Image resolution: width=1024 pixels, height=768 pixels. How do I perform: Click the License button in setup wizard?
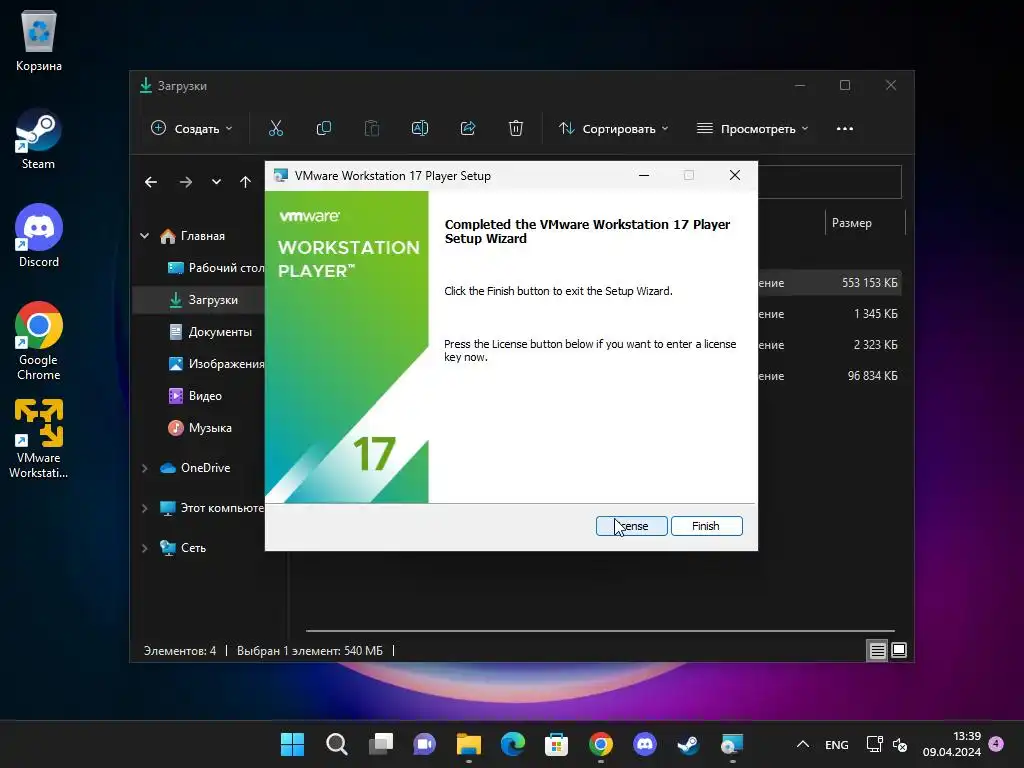point(632,526)
